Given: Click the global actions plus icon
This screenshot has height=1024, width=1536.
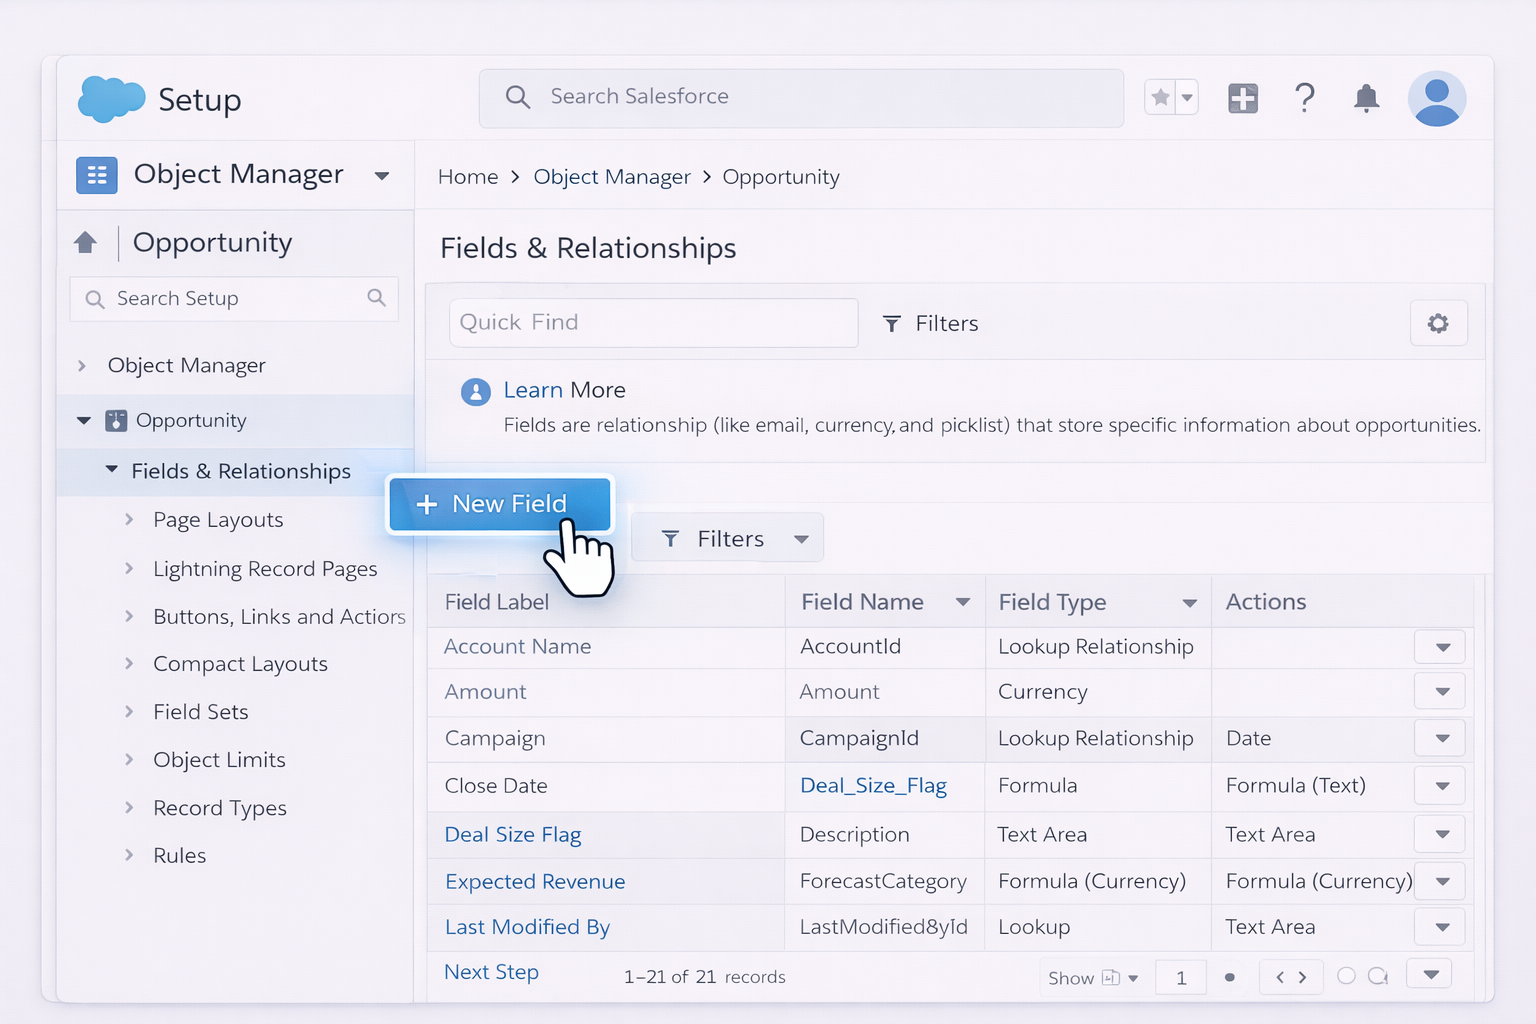Looking at the screenshot, I should coord(1243,98).
